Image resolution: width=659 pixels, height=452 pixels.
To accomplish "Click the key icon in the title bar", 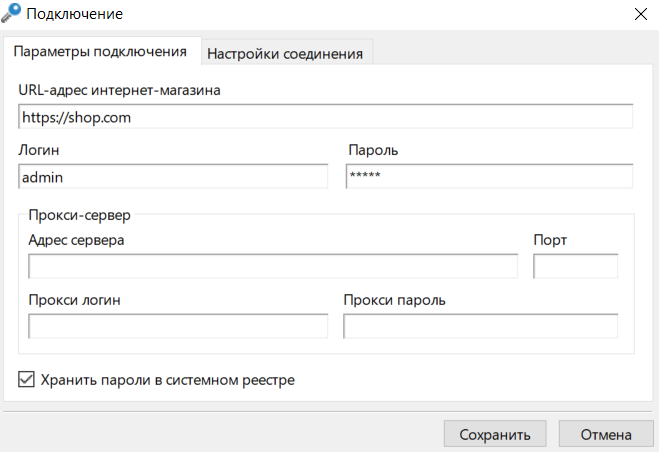I will point(11,12).
